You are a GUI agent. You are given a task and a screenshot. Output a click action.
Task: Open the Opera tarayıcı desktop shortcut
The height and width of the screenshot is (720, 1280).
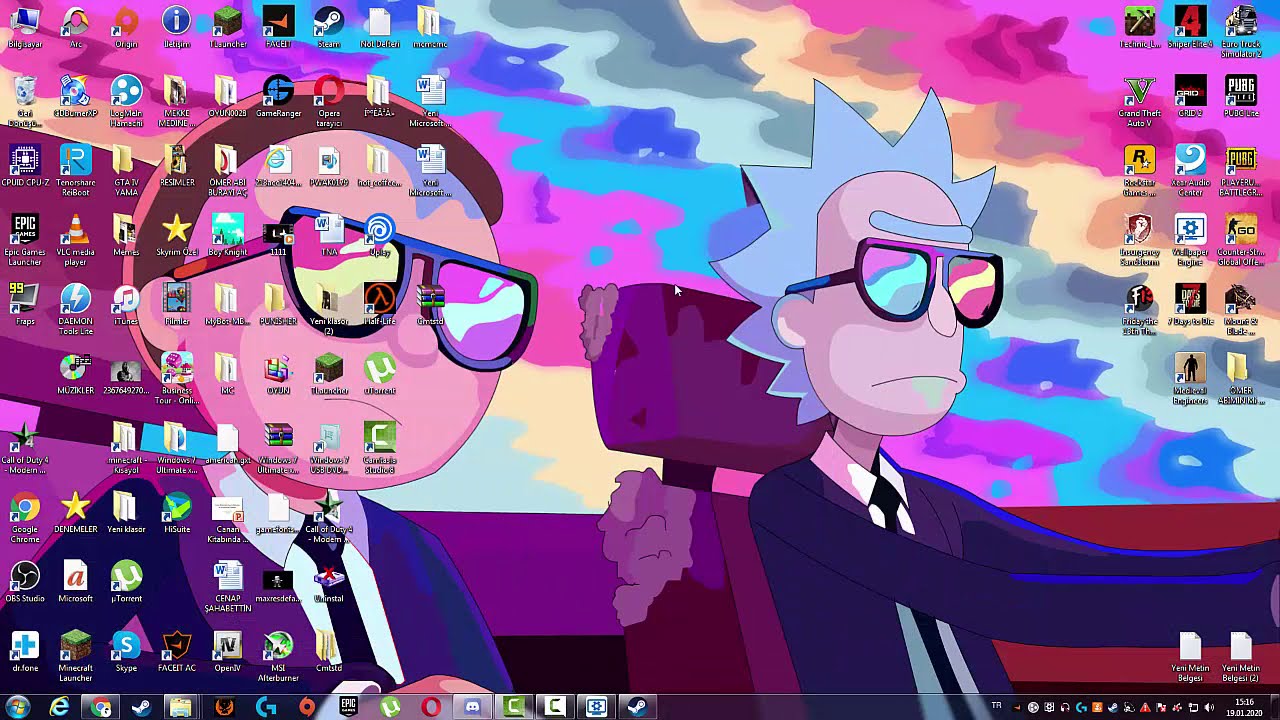click(329, 100)
